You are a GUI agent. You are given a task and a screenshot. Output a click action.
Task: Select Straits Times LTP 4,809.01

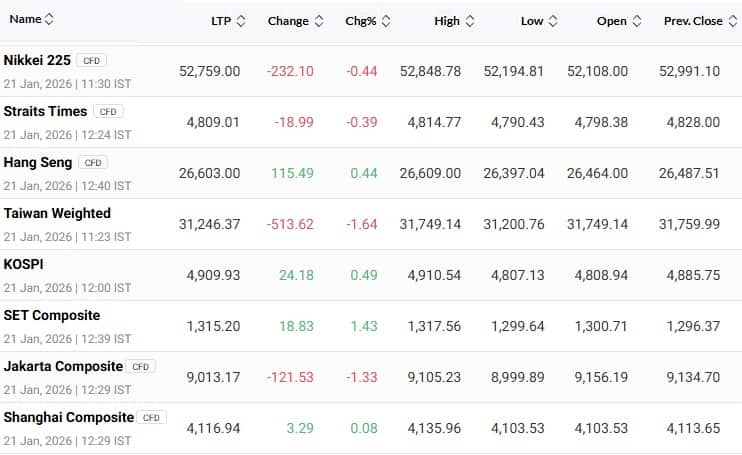pyautogui.click(x=213, y=122)
